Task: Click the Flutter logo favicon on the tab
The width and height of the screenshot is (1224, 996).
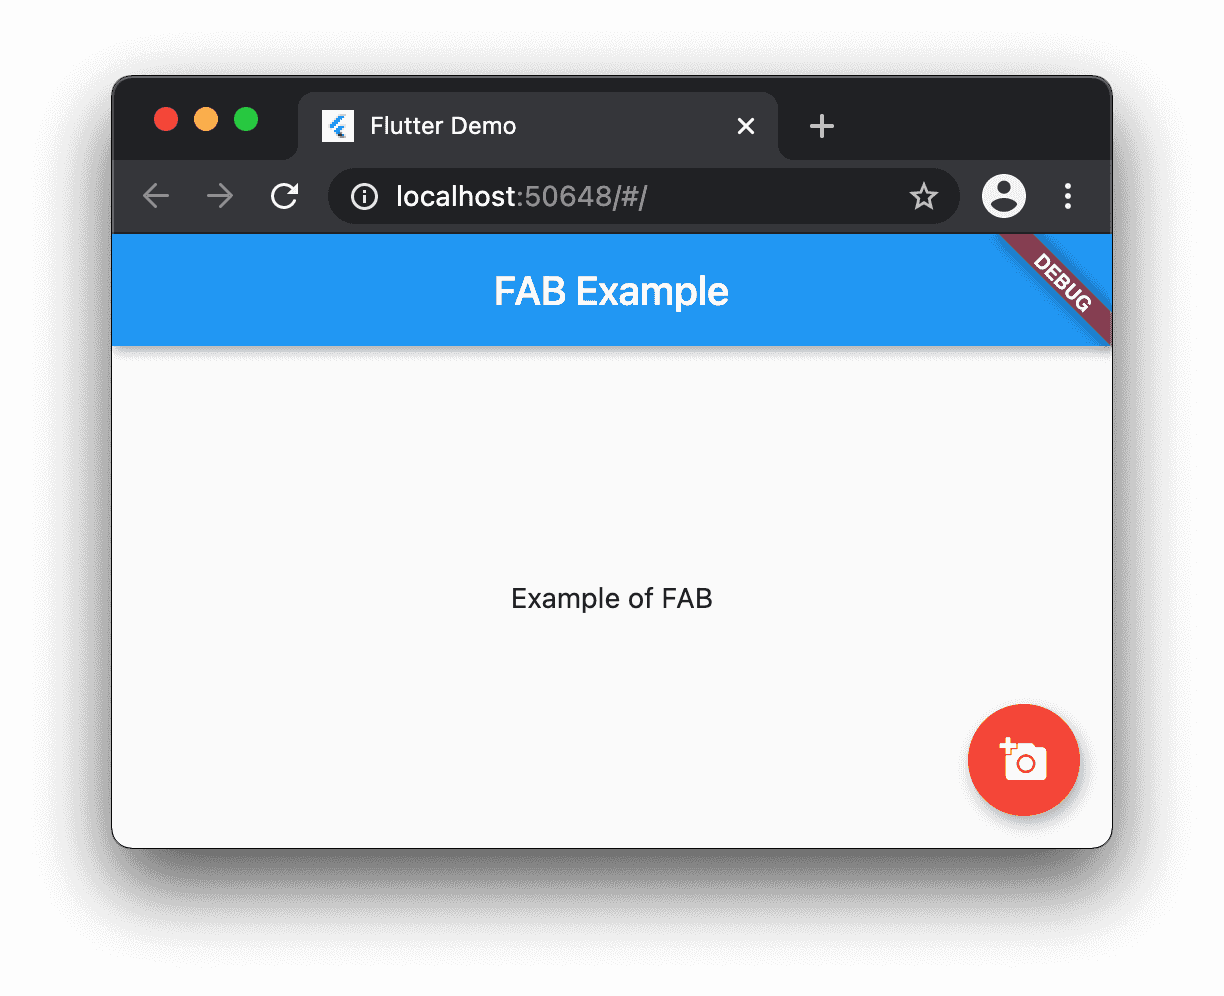Action: 338,126
